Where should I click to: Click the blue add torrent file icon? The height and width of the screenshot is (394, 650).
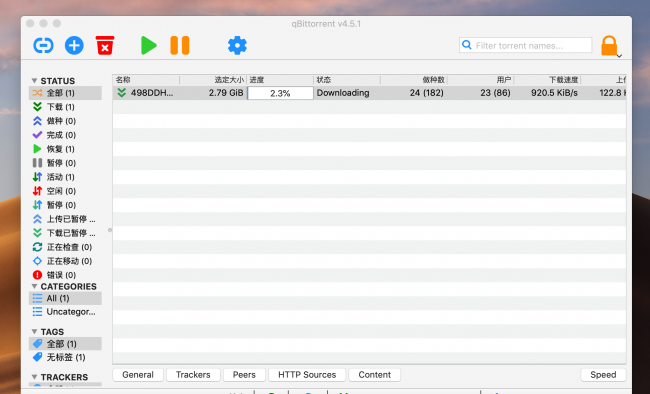pos(74,45)
